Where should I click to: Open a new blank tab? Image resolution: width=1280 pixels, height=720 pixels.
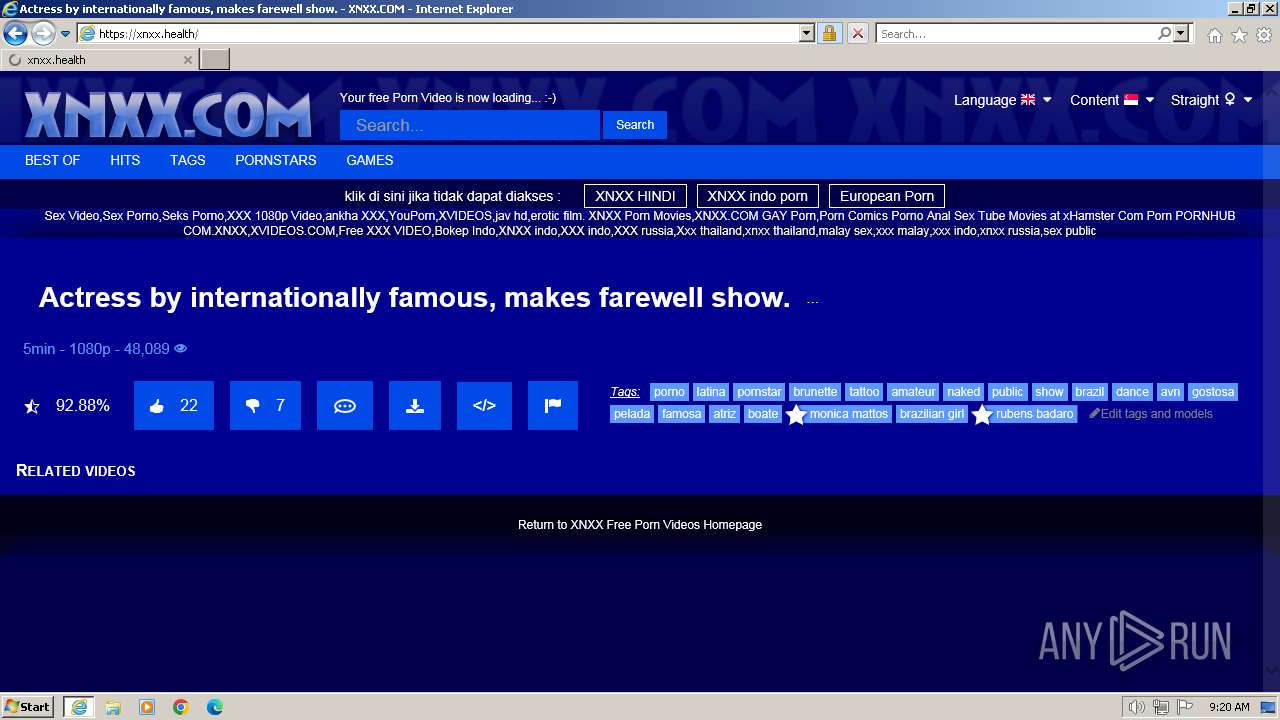click(x=215, y=60)
